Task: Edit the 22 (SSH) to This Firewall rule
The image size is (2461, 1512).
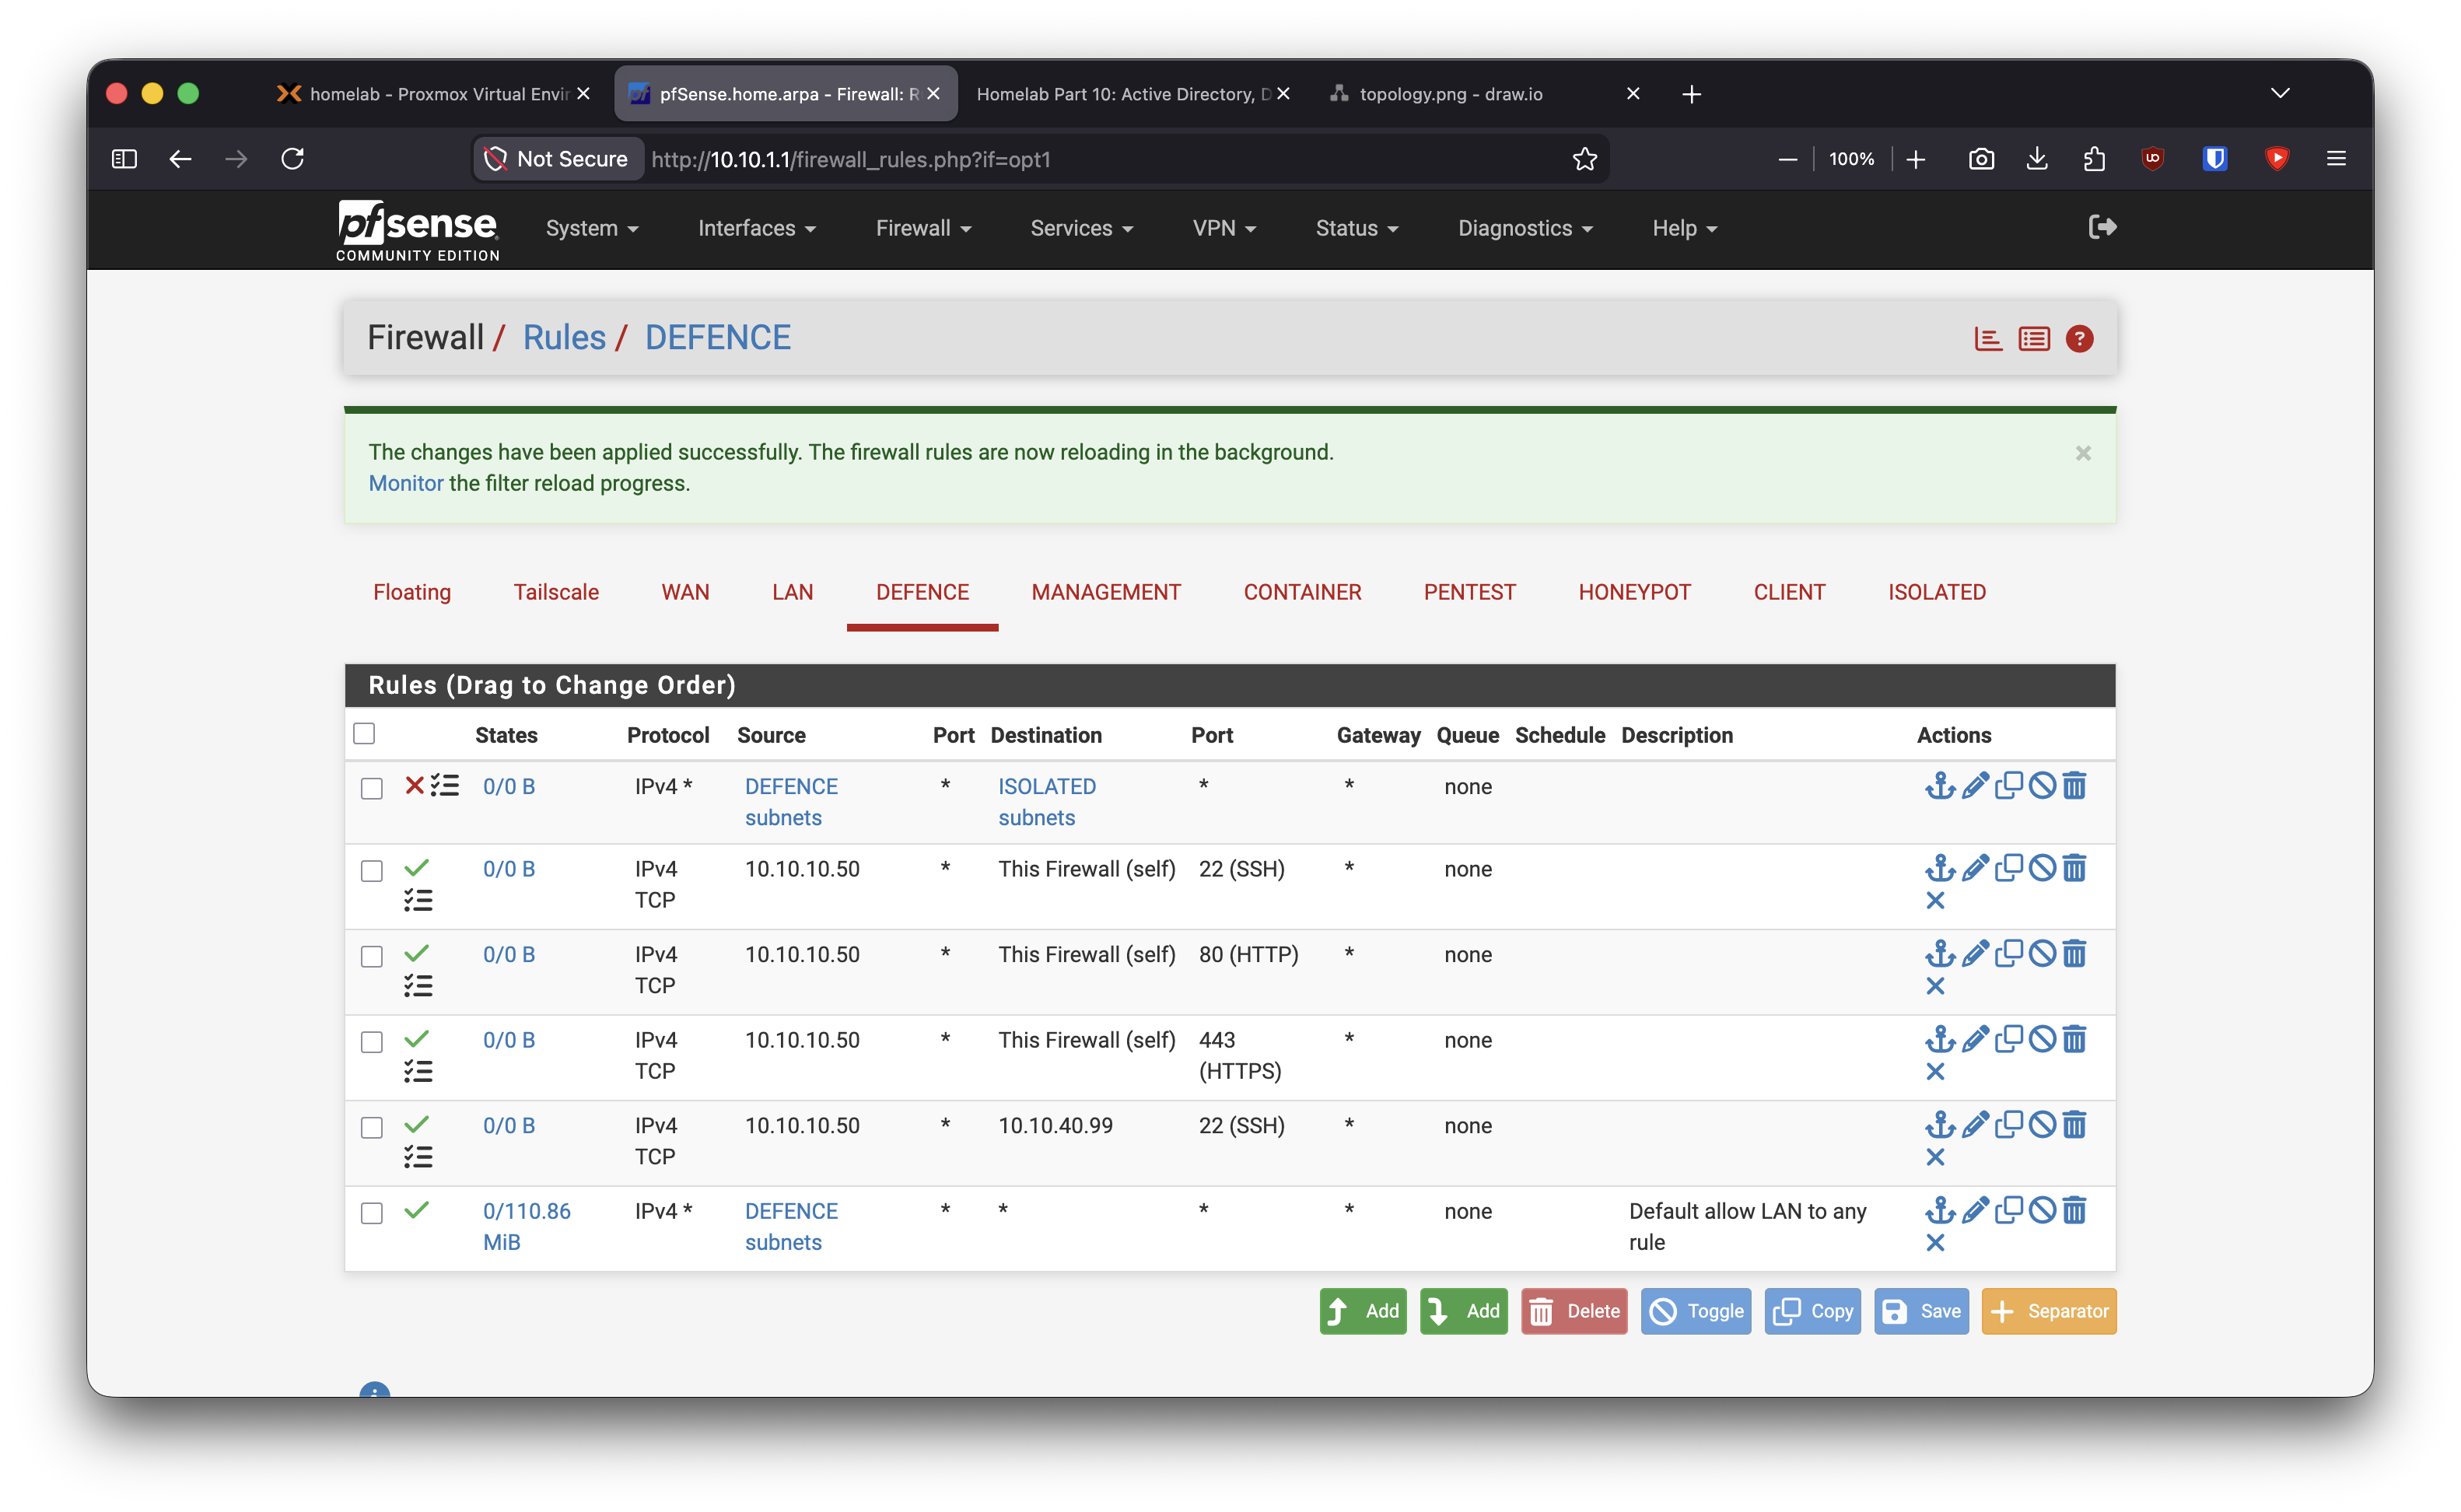Action: tap(1974, 867)
